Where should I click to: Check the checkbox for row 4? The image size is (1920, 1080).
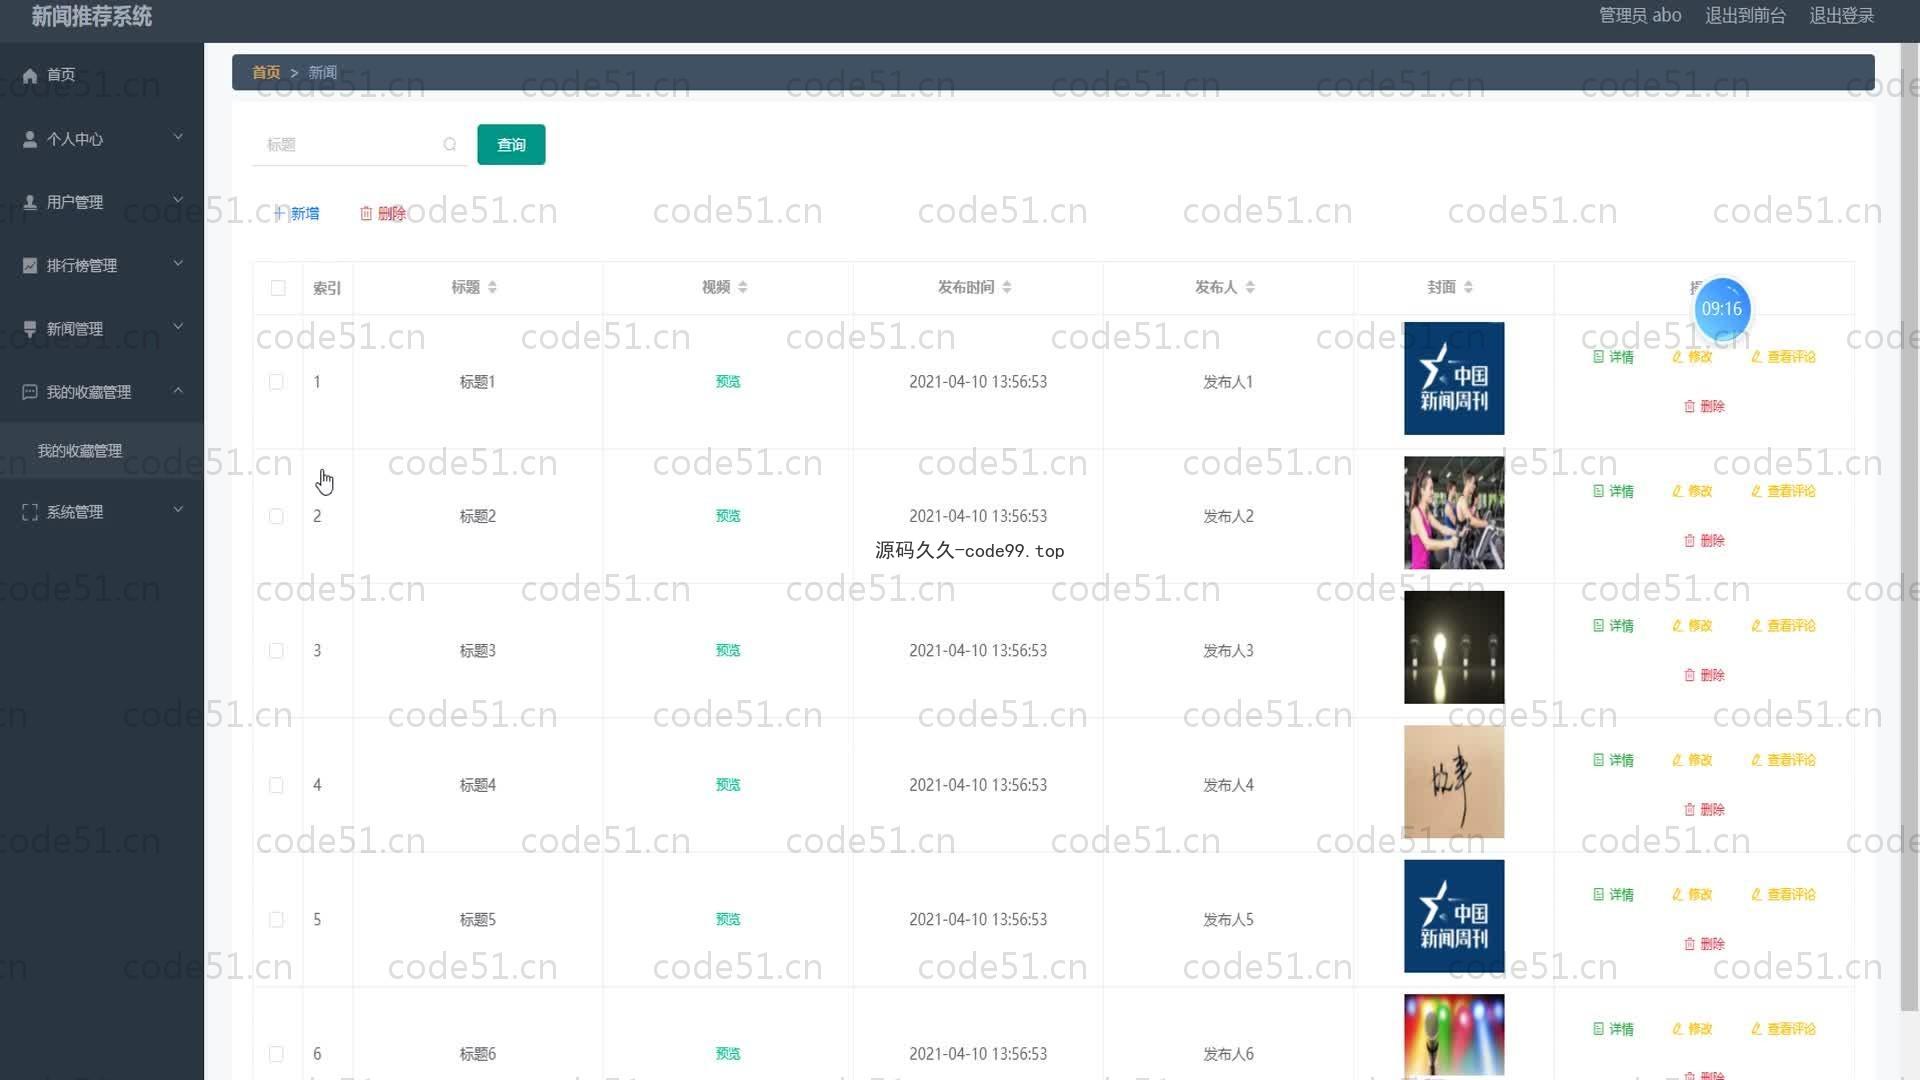point(276,785)
